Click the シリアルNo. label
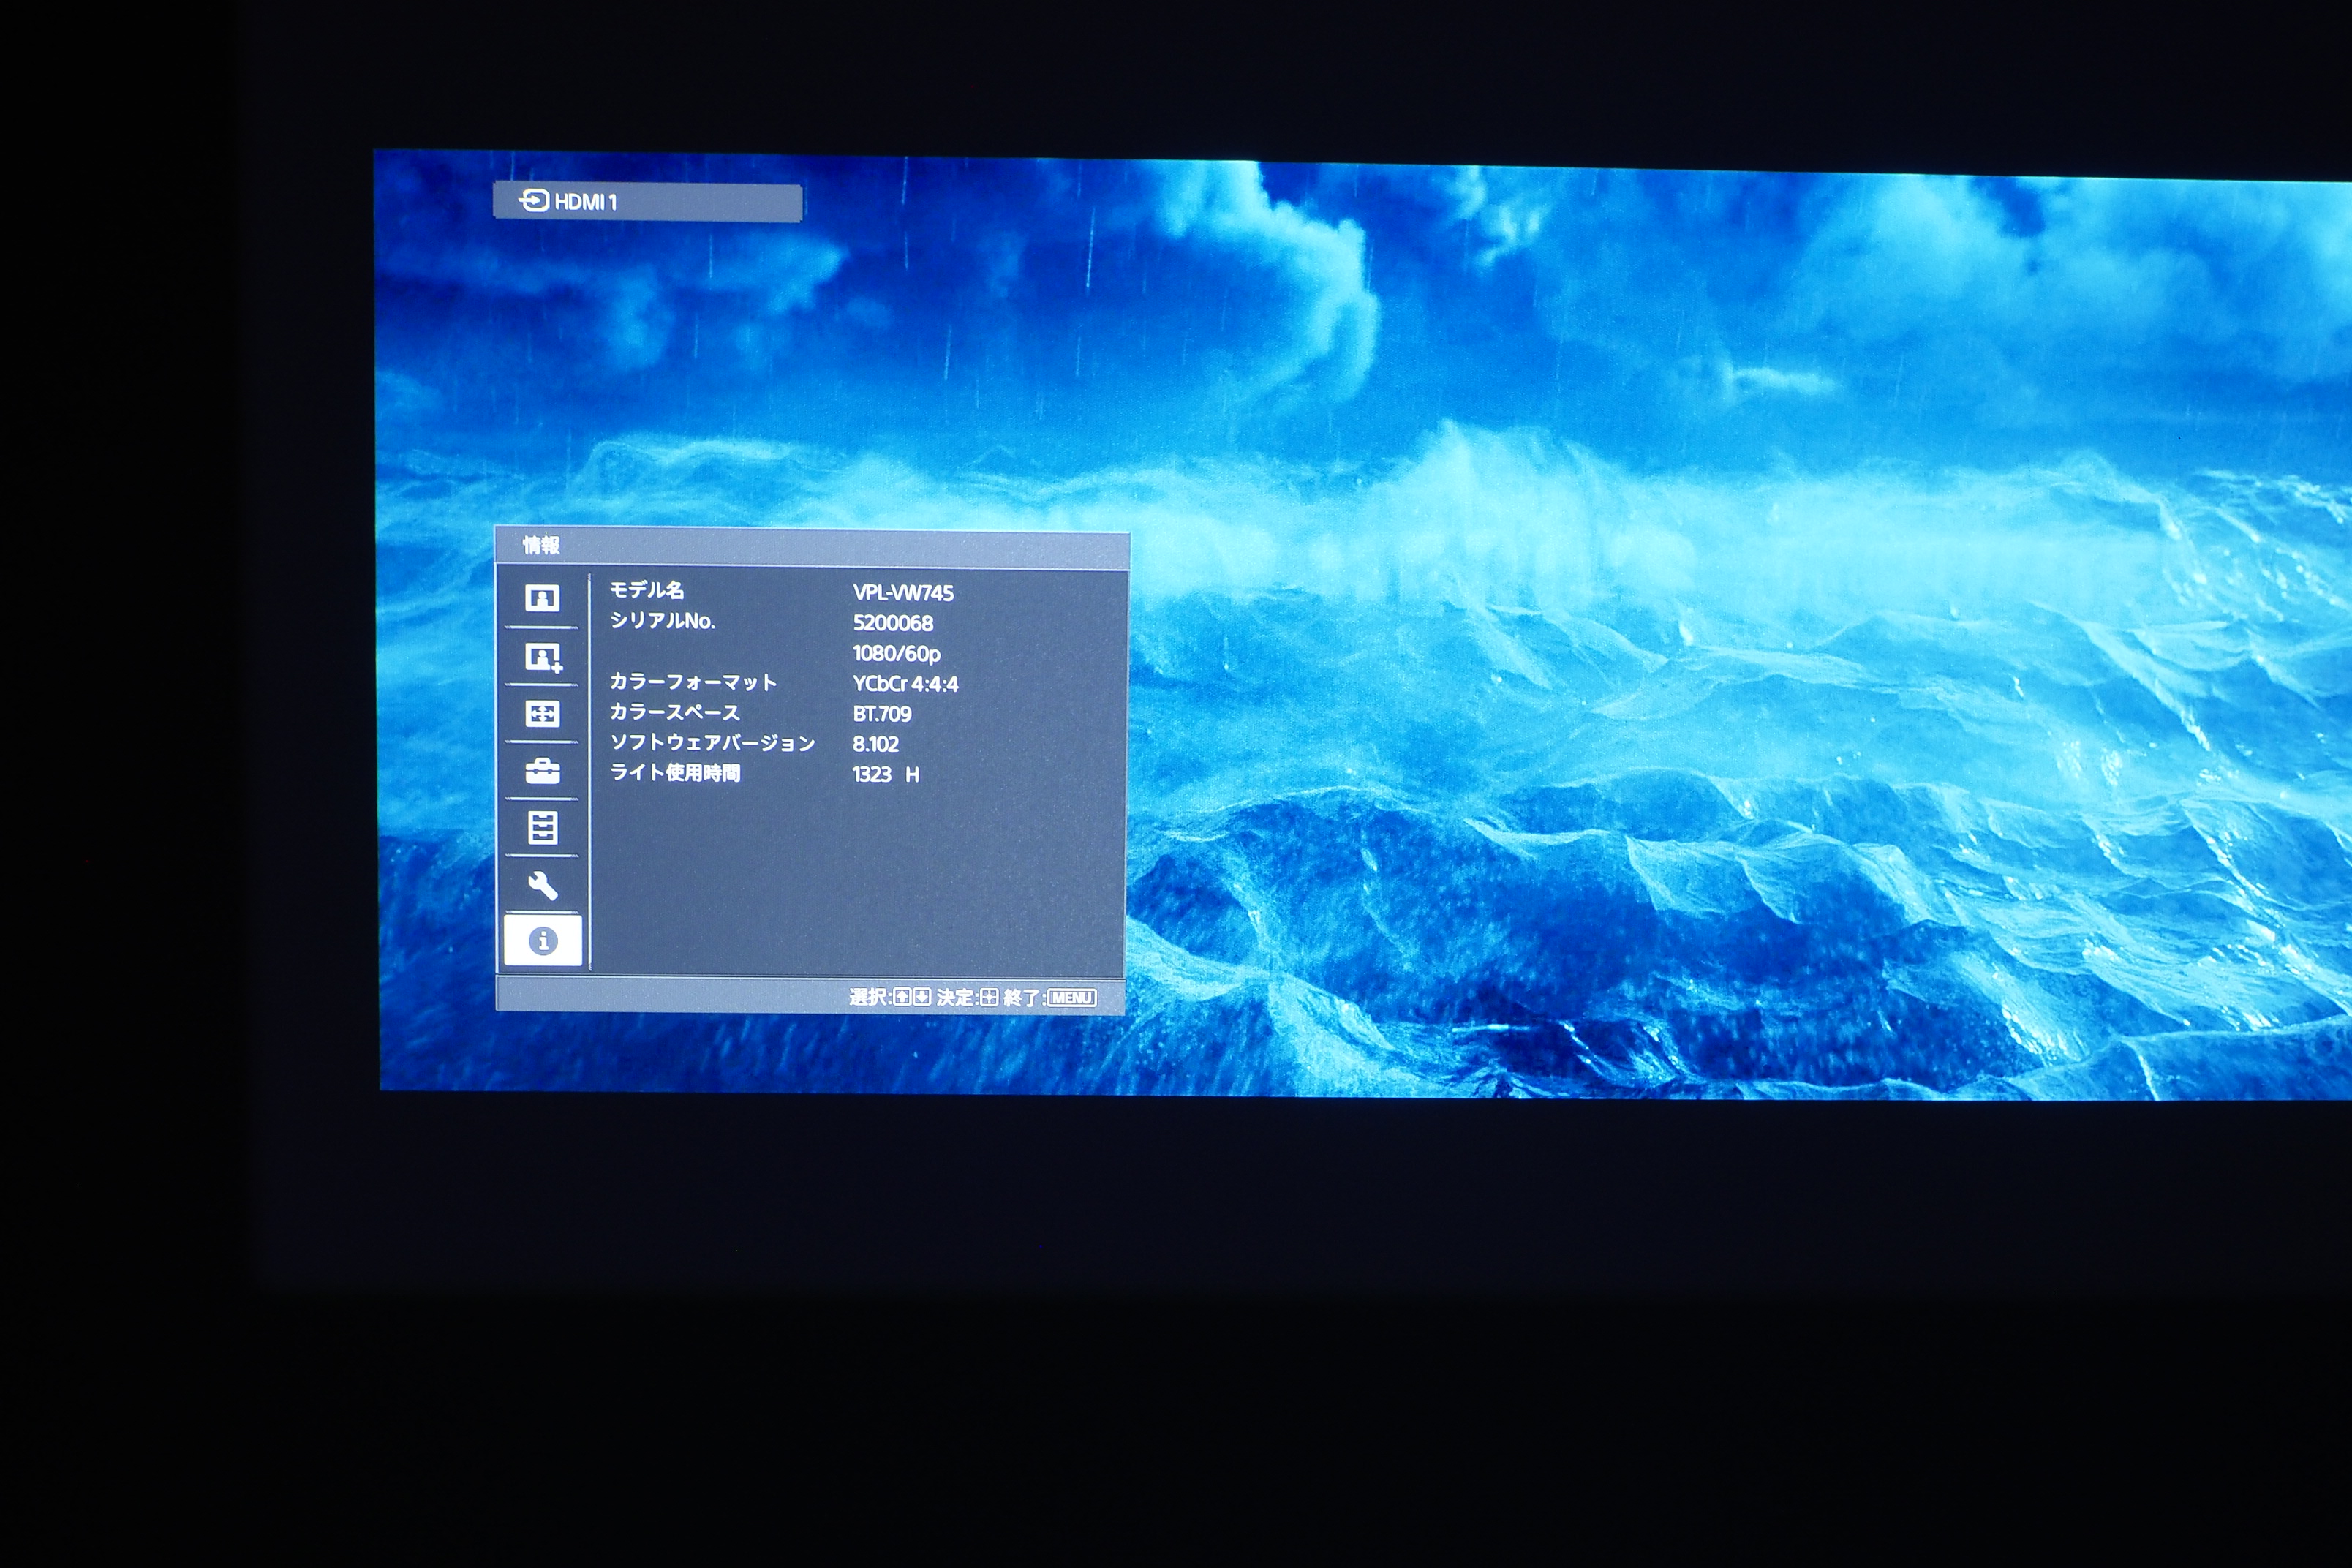Image resolution: width=2352 pixels, height=1568 pixels. (x=662, y=621)
